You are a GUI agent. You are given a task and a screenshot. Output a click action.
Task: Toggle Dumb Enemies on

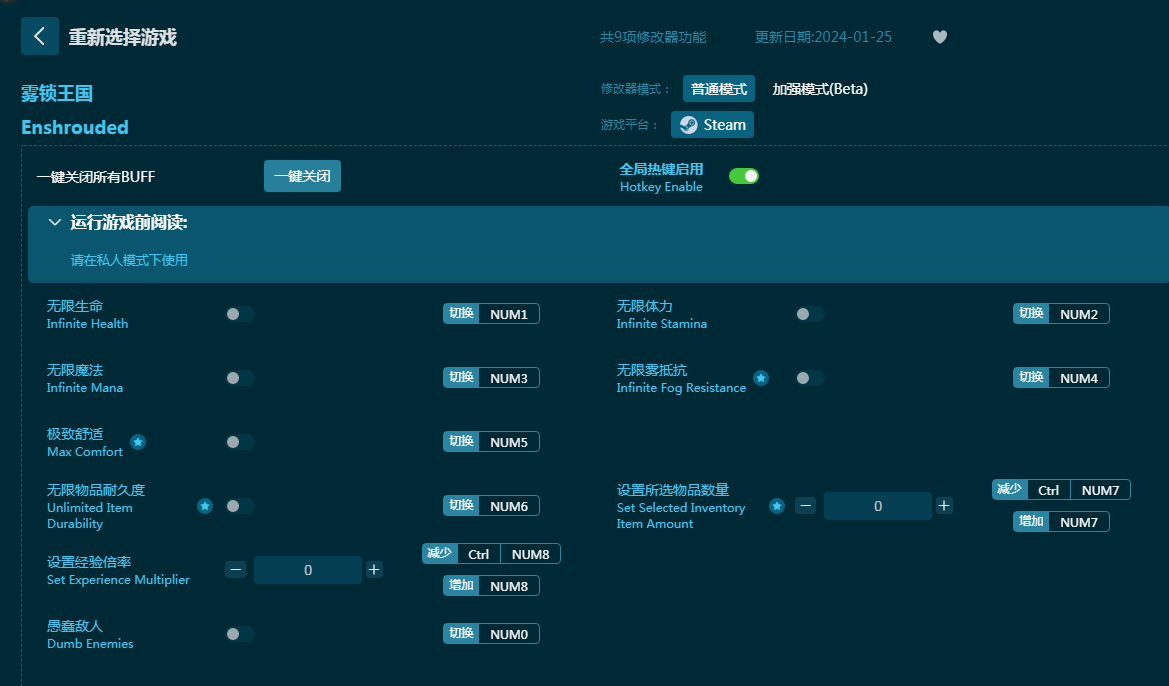[x=239, y=634]
